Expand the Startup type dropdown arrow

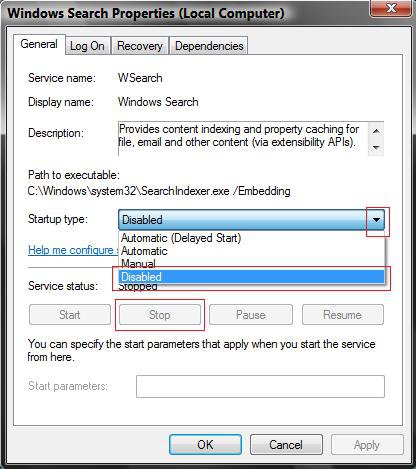376,220
